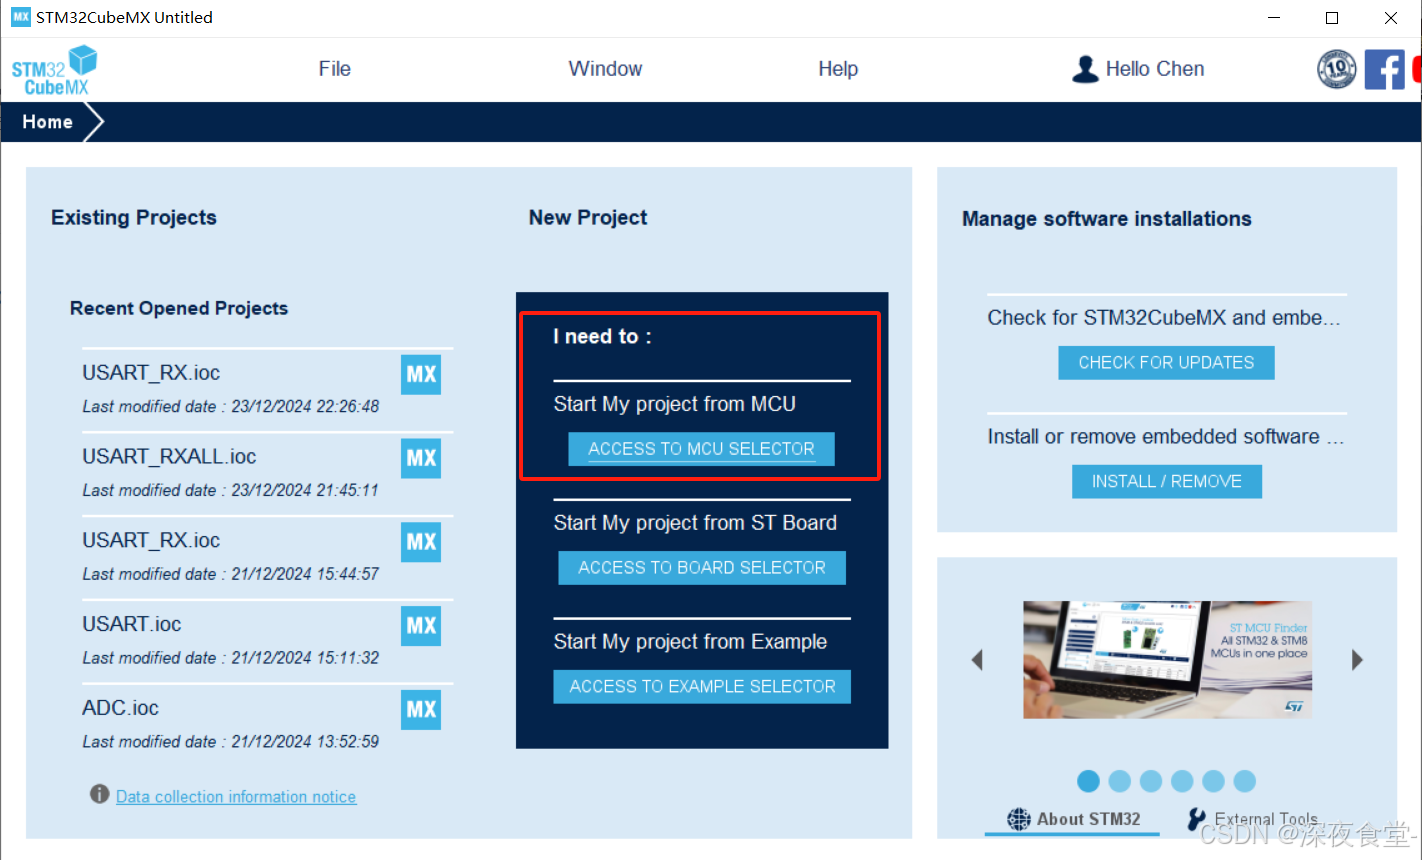This screenshot has height=860, width=1422.
Task: Click the user profile silhouette icon
Action: [1085, 69]
